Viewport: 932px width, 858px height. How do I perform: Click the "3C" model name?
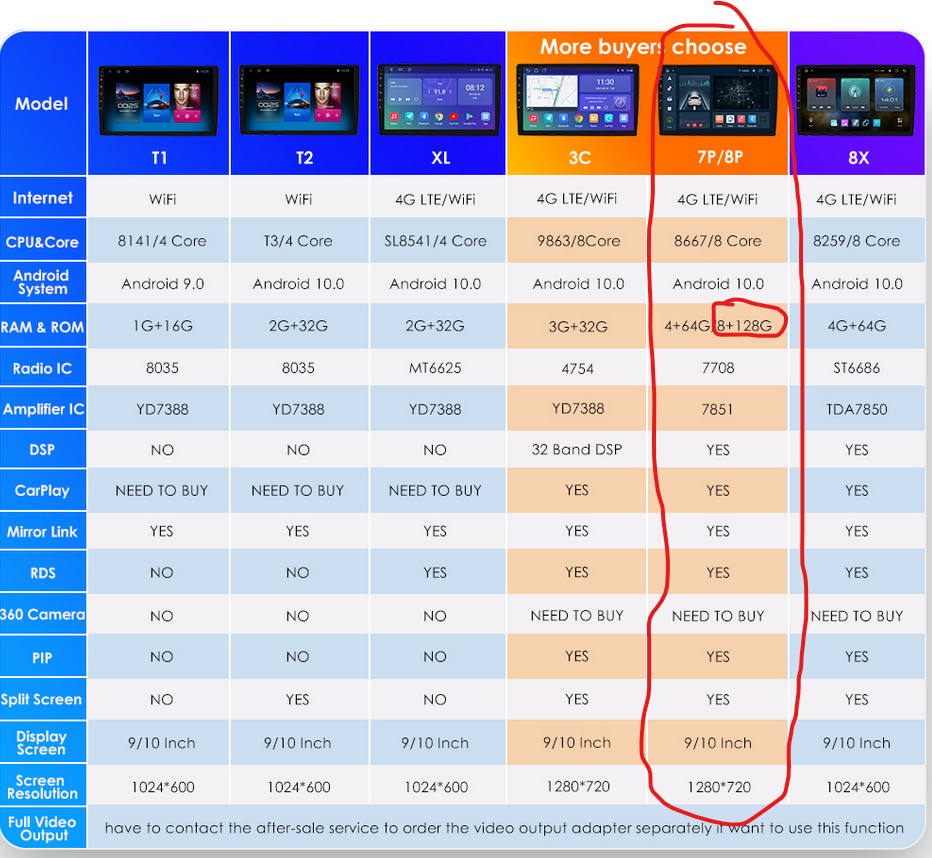tap(580, 158)
